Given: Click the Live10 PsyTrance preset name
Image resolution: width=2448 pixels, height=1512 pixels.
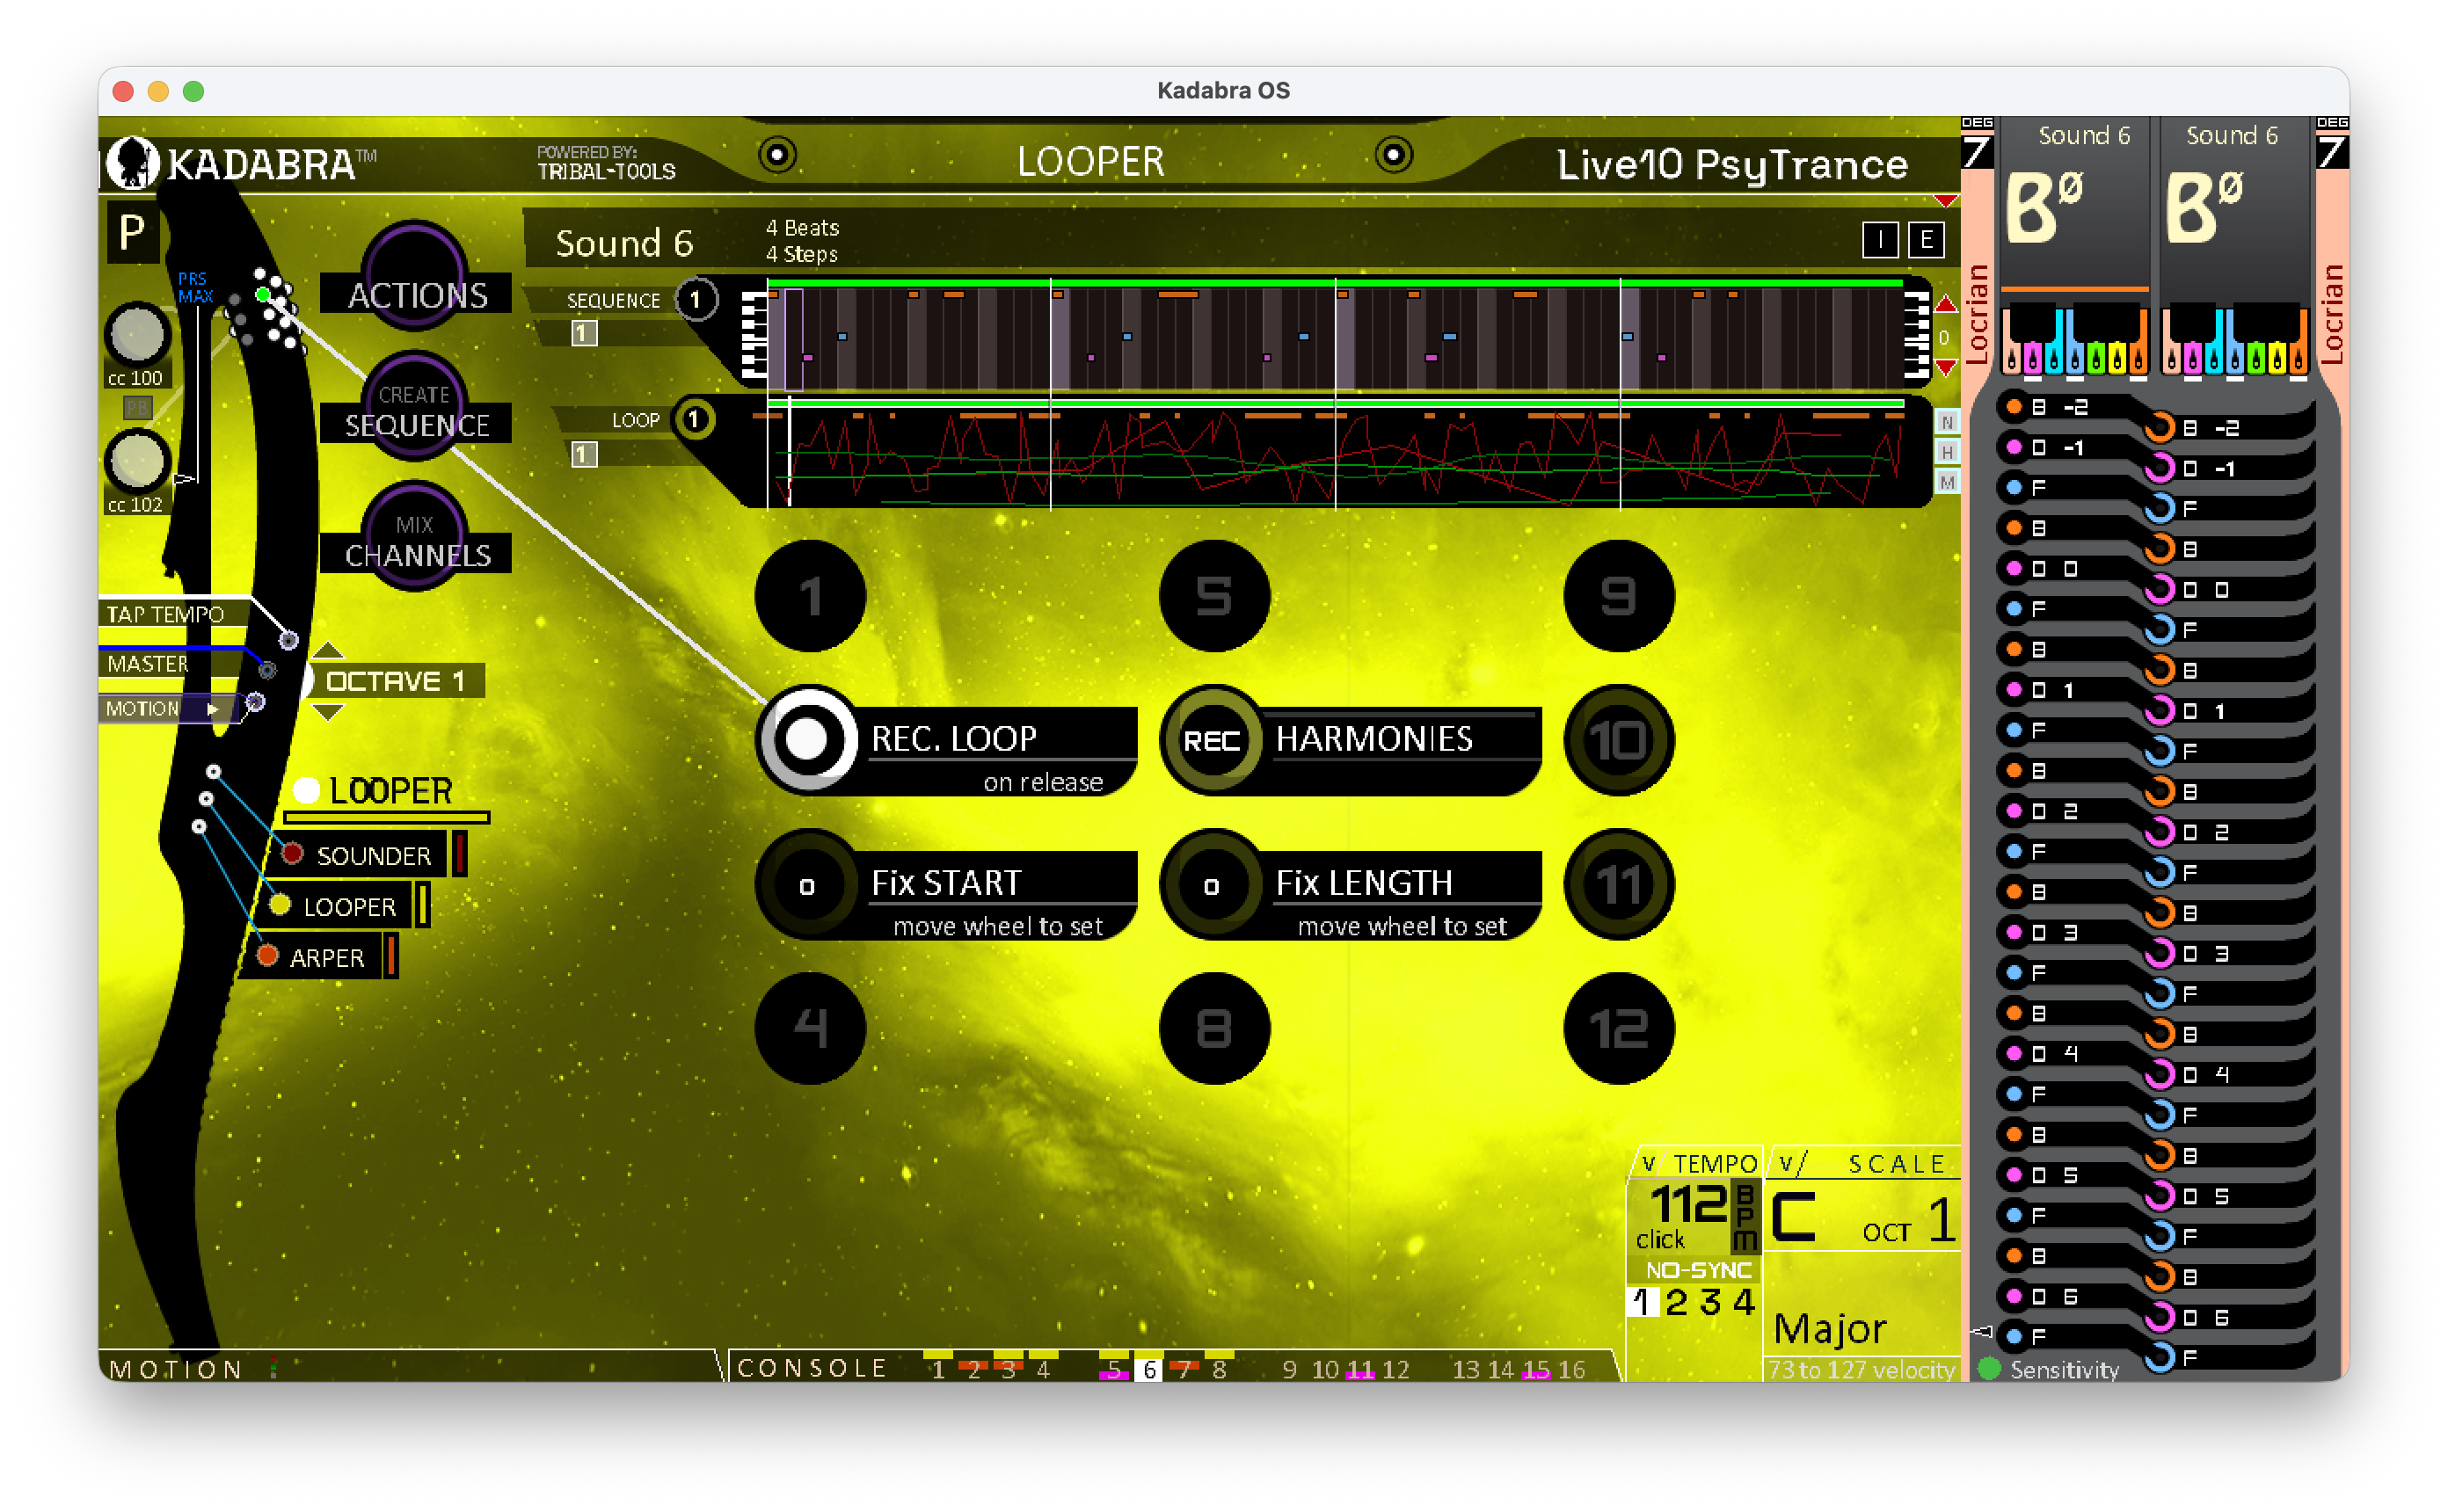Looking at the screenshot, I should (x=1731, y=164).
